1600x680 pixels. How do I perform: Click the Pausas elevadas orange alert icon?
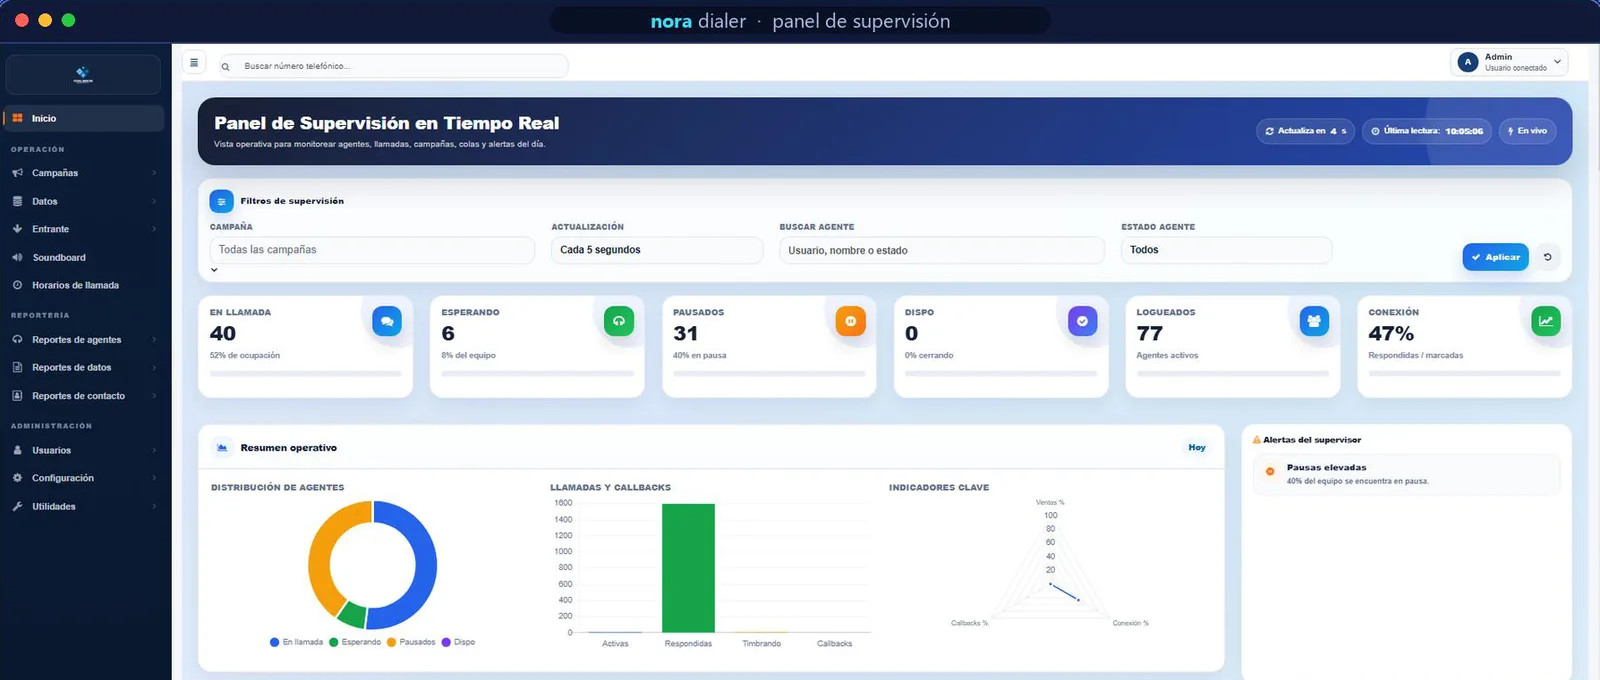coord(1270,472)
